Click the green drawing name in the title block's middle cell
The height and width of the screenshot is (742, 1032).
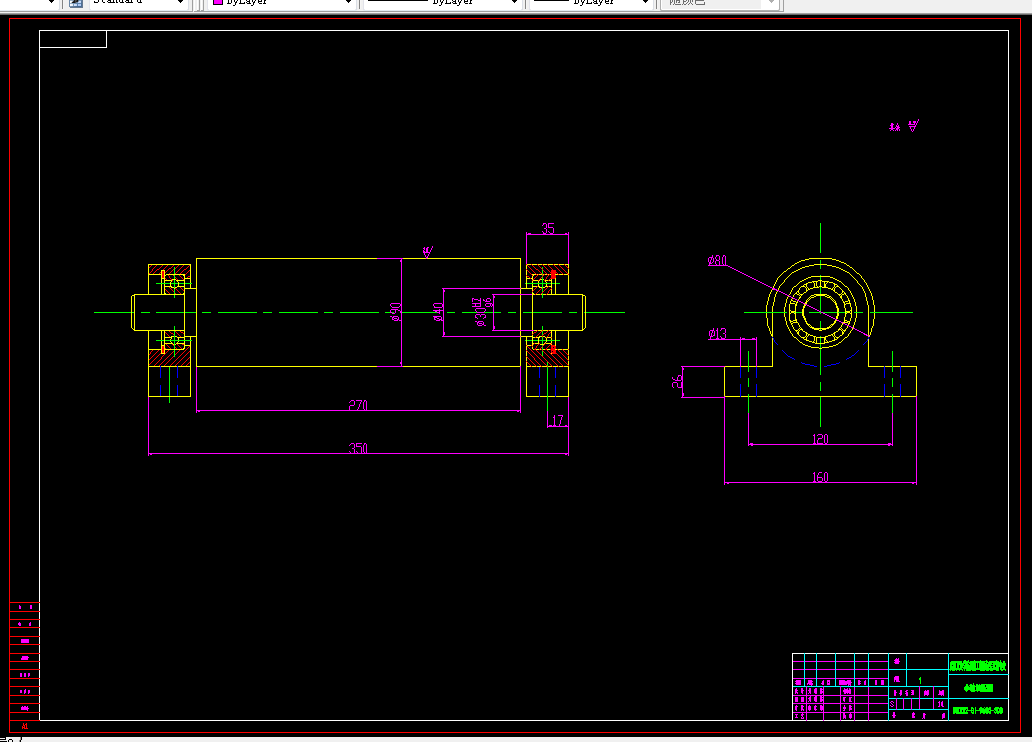pos(978,688)
